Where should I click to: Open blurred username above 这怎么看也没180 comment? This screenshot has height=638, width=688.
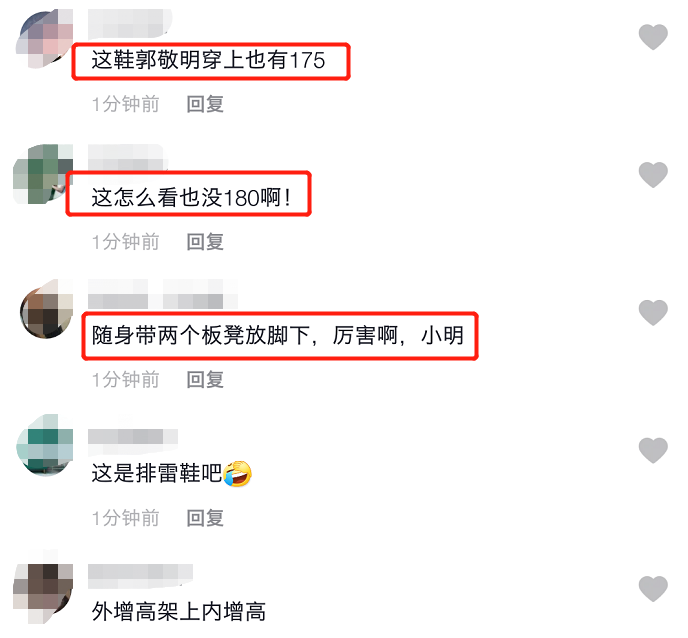[x=128, y=157]
